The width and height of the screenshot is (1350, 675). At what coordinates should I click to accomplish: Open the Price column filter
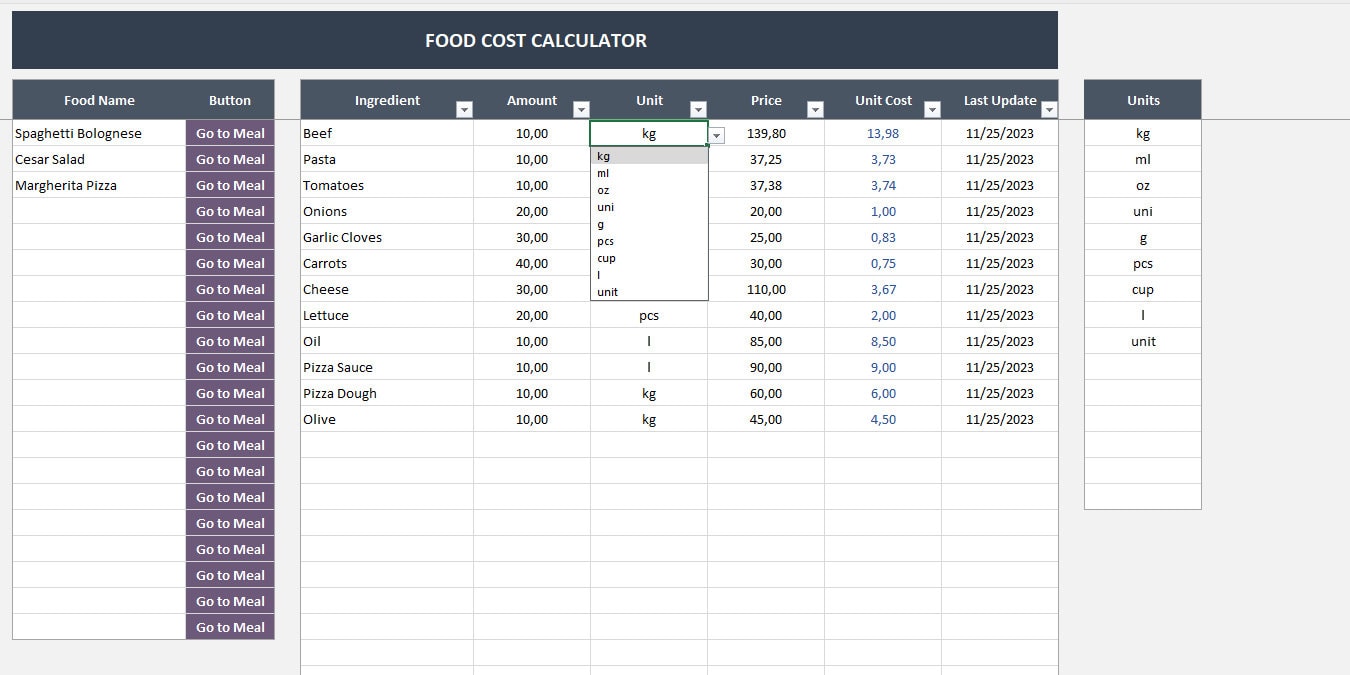815,106
